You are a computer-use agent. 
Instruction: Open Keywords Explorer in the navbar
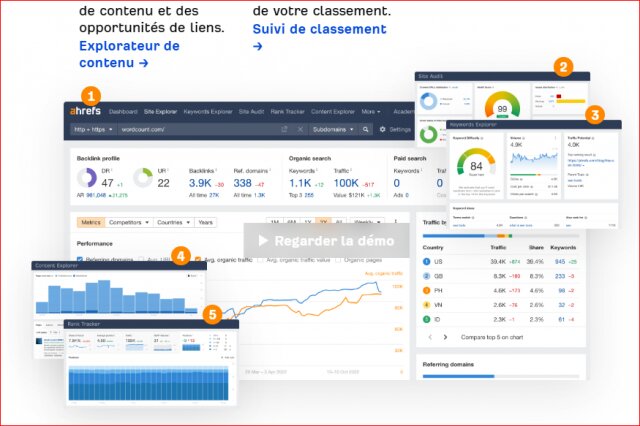pos(208,111)
